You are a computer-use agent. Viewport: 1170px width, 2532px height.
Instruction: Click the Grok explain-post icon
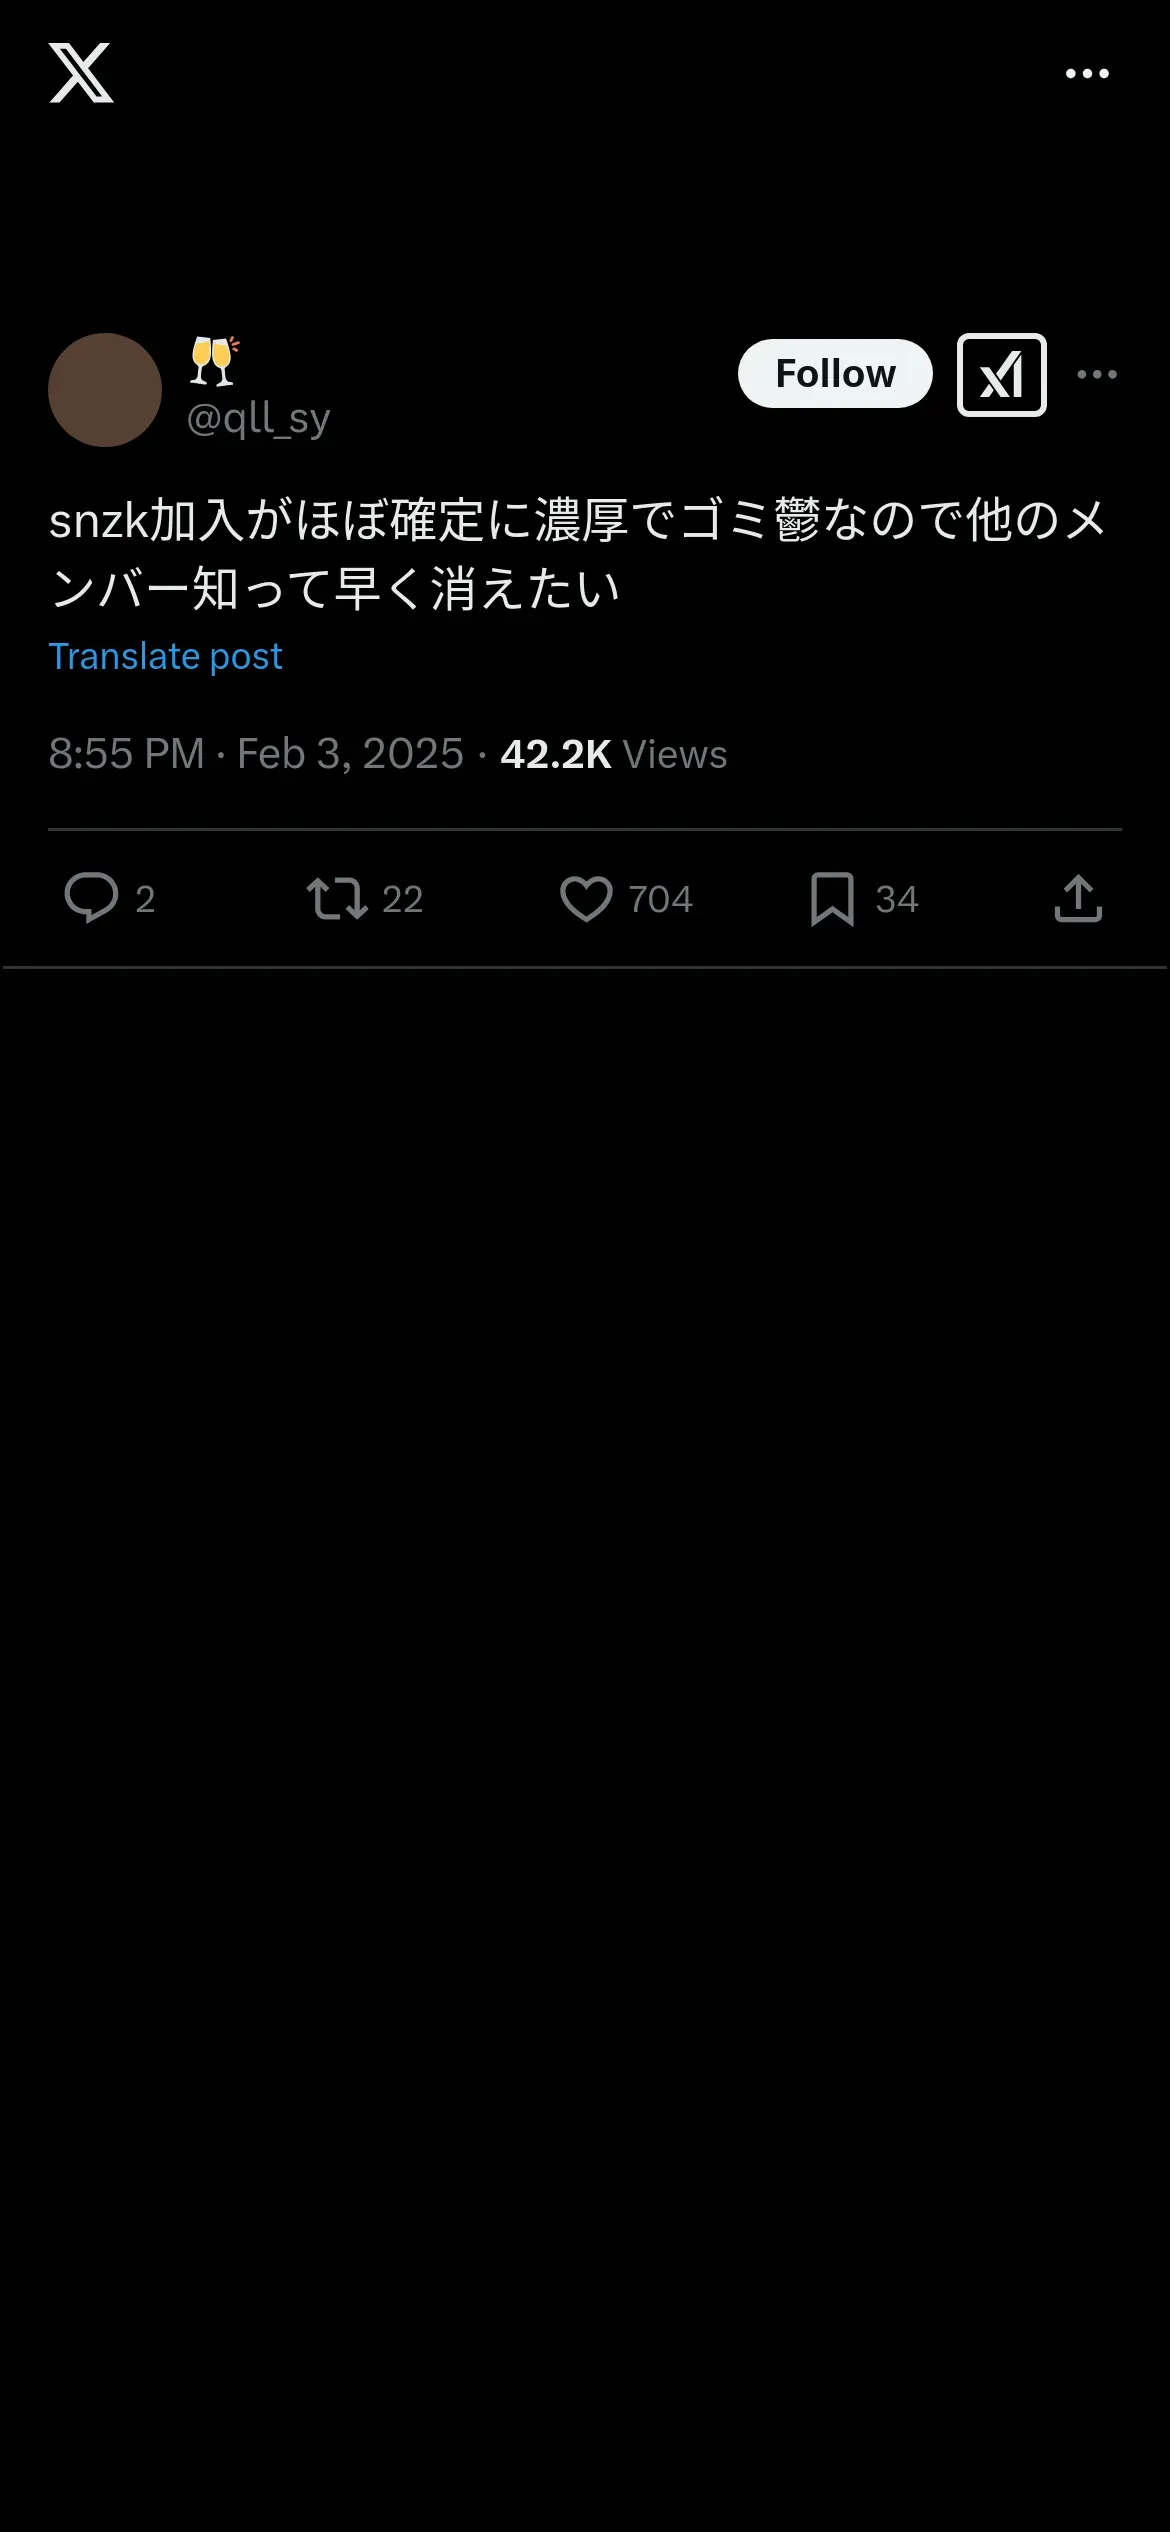[x=1001, y=375]
